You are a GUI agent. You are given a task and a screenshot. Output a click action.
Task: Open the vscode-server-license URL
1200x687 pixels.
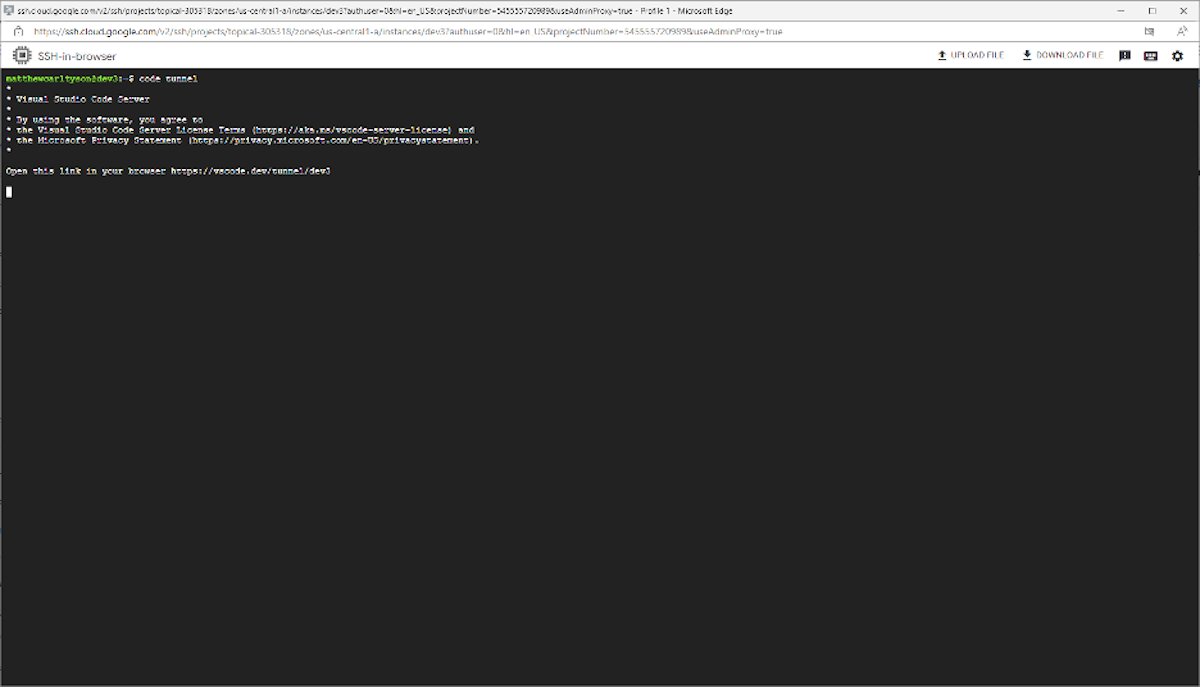(350, 130)
